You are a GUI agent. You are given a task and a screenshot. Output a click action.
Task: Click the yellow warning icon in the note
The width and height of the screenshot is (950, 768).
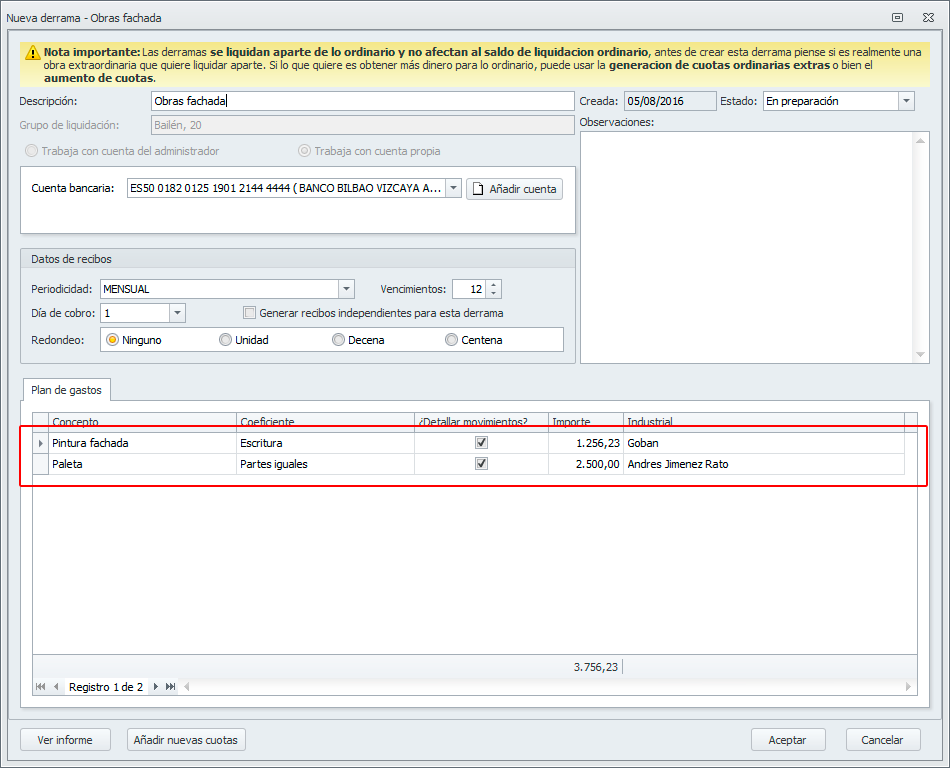coord(32,53)
